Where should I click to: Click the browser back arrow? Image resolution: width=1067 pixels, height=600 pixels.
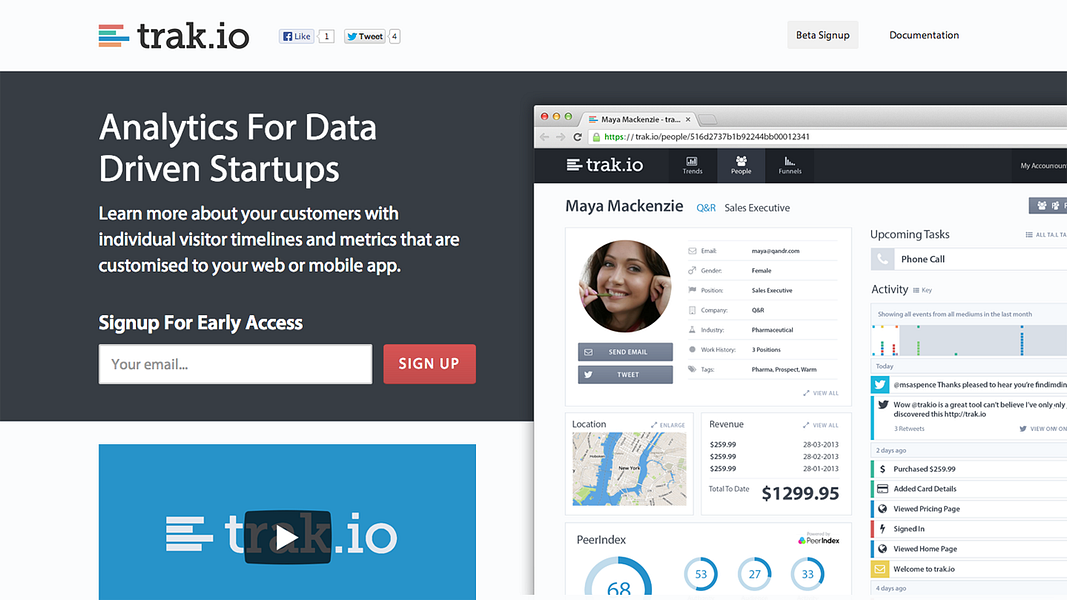[x=544, y=137]
